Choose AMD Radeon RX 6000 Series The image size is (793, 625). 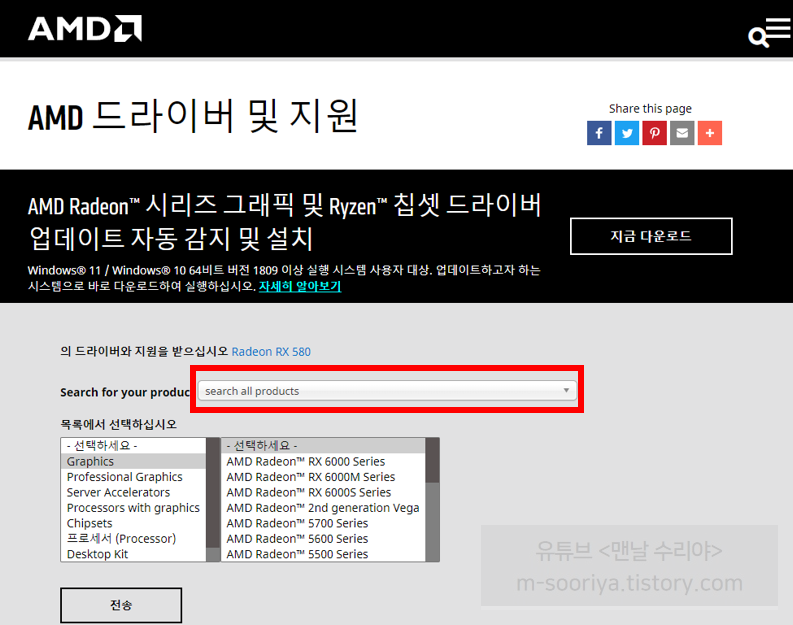[x=324, y=461]
